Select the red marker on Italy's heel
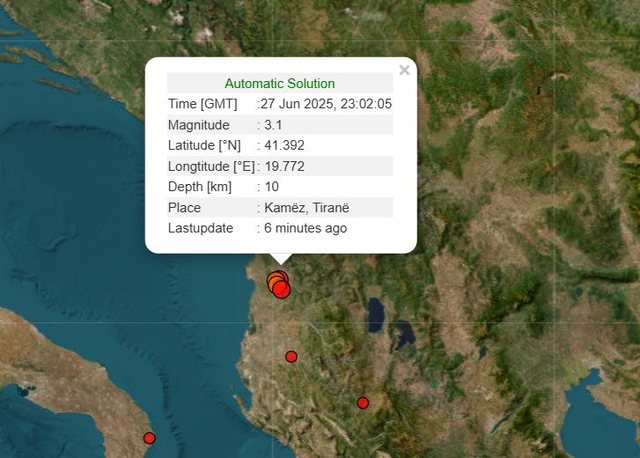Image resolution: width=640 pixels, height=458 pixels. pyautogui.click(x=149, y=438)
